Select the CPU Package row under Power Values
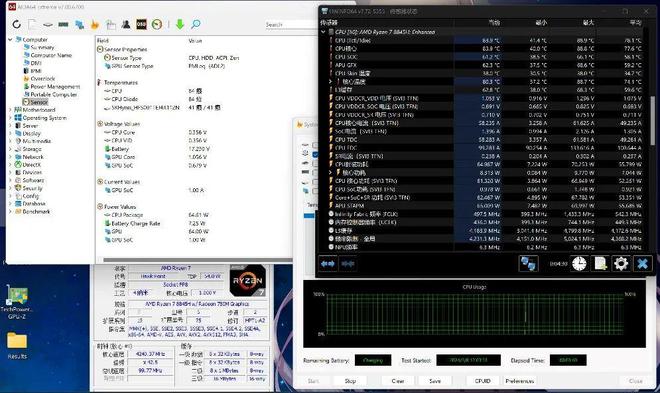The width and height of the screenshot is (660, 393). tap(194, 215)
